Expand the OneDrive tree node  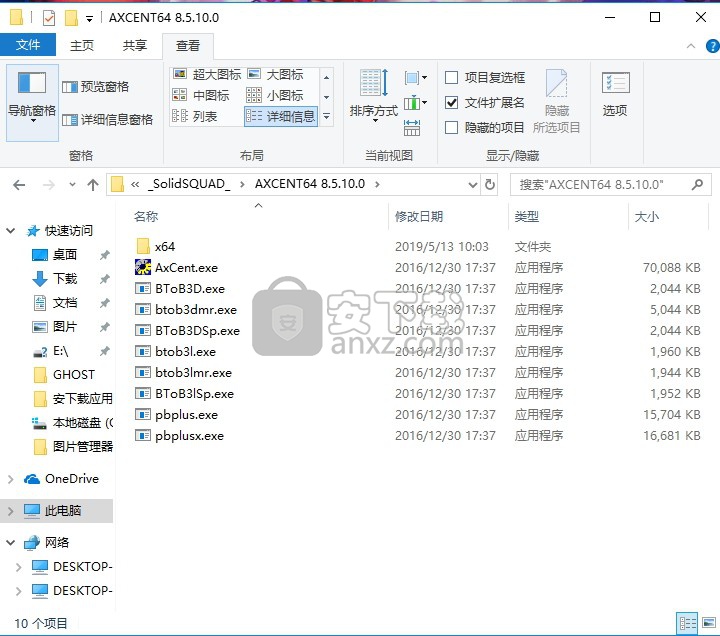tap(11, 479)
